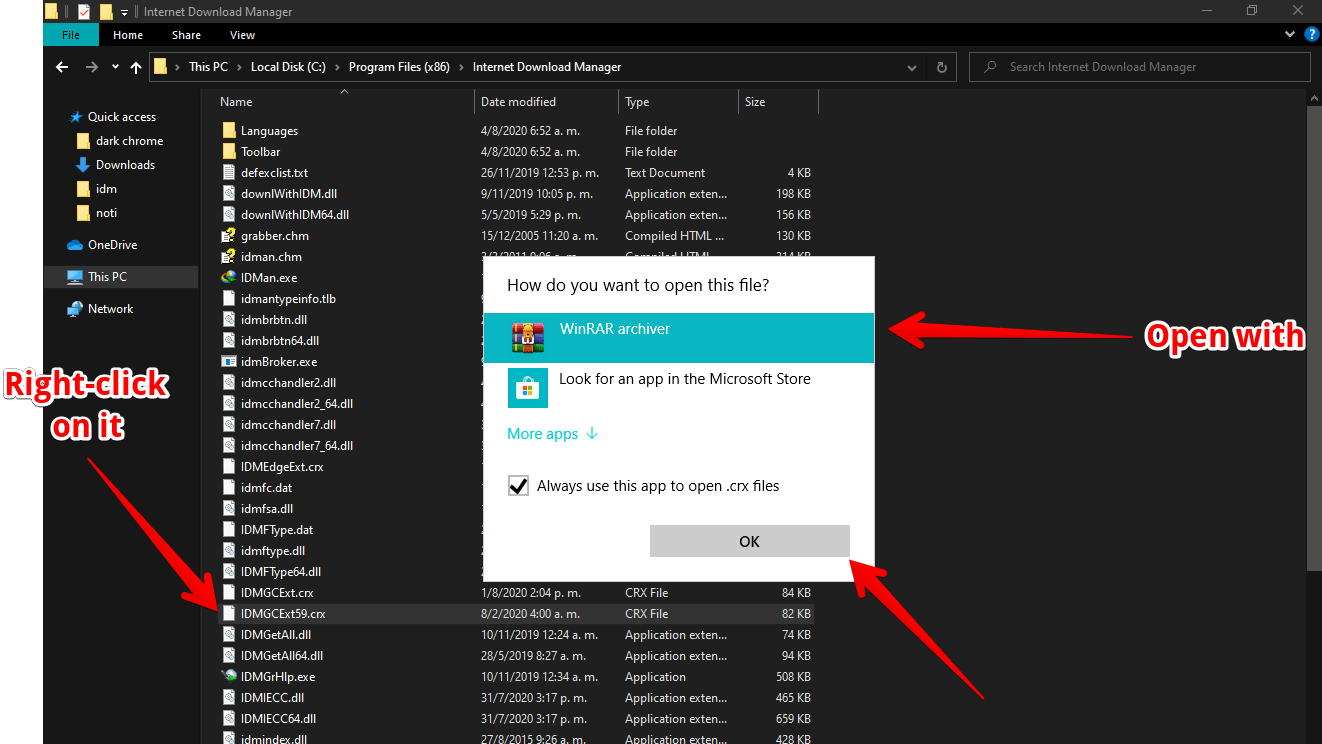Go back with the Back arrow
The width and height of the screenshot is (1322, 744).
pyautogui.click(x=62, y=67)
